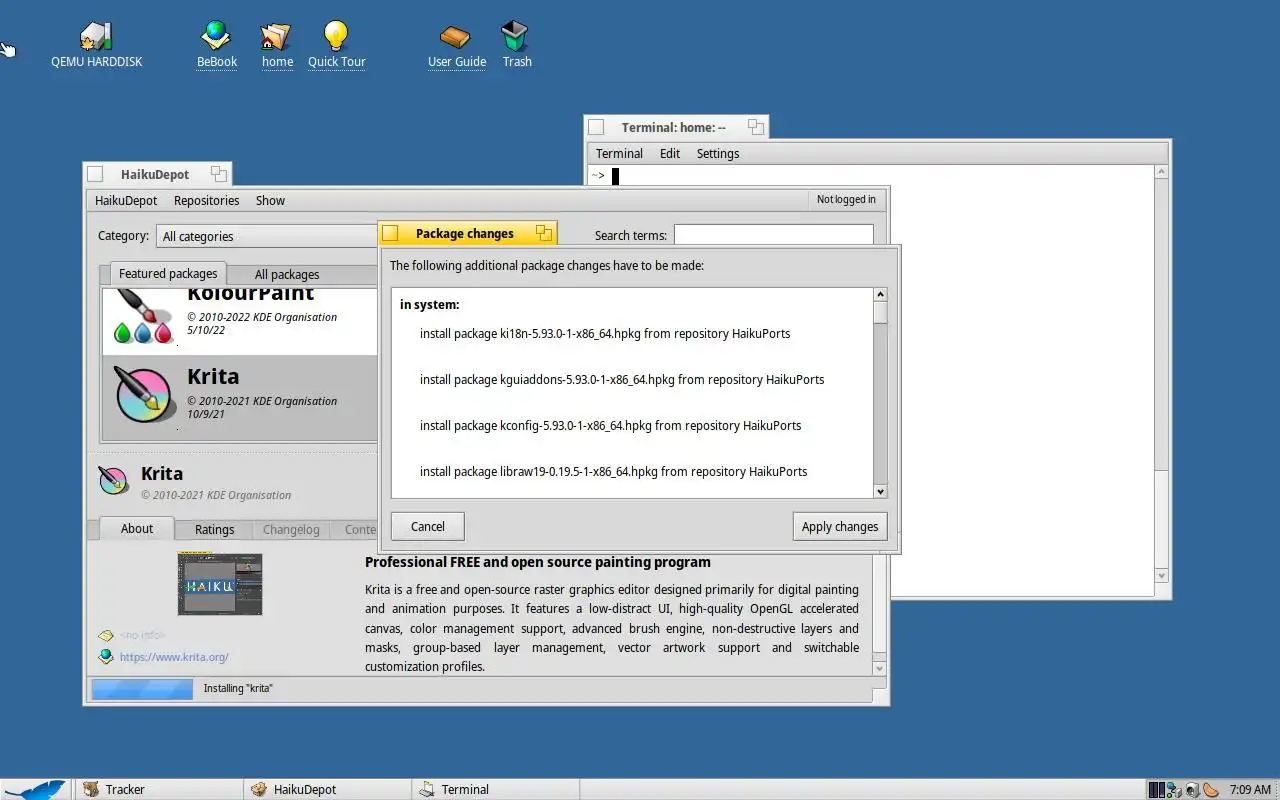Open the Edit menu in Terminal window

pyautogui.click(x=670, y=153)
